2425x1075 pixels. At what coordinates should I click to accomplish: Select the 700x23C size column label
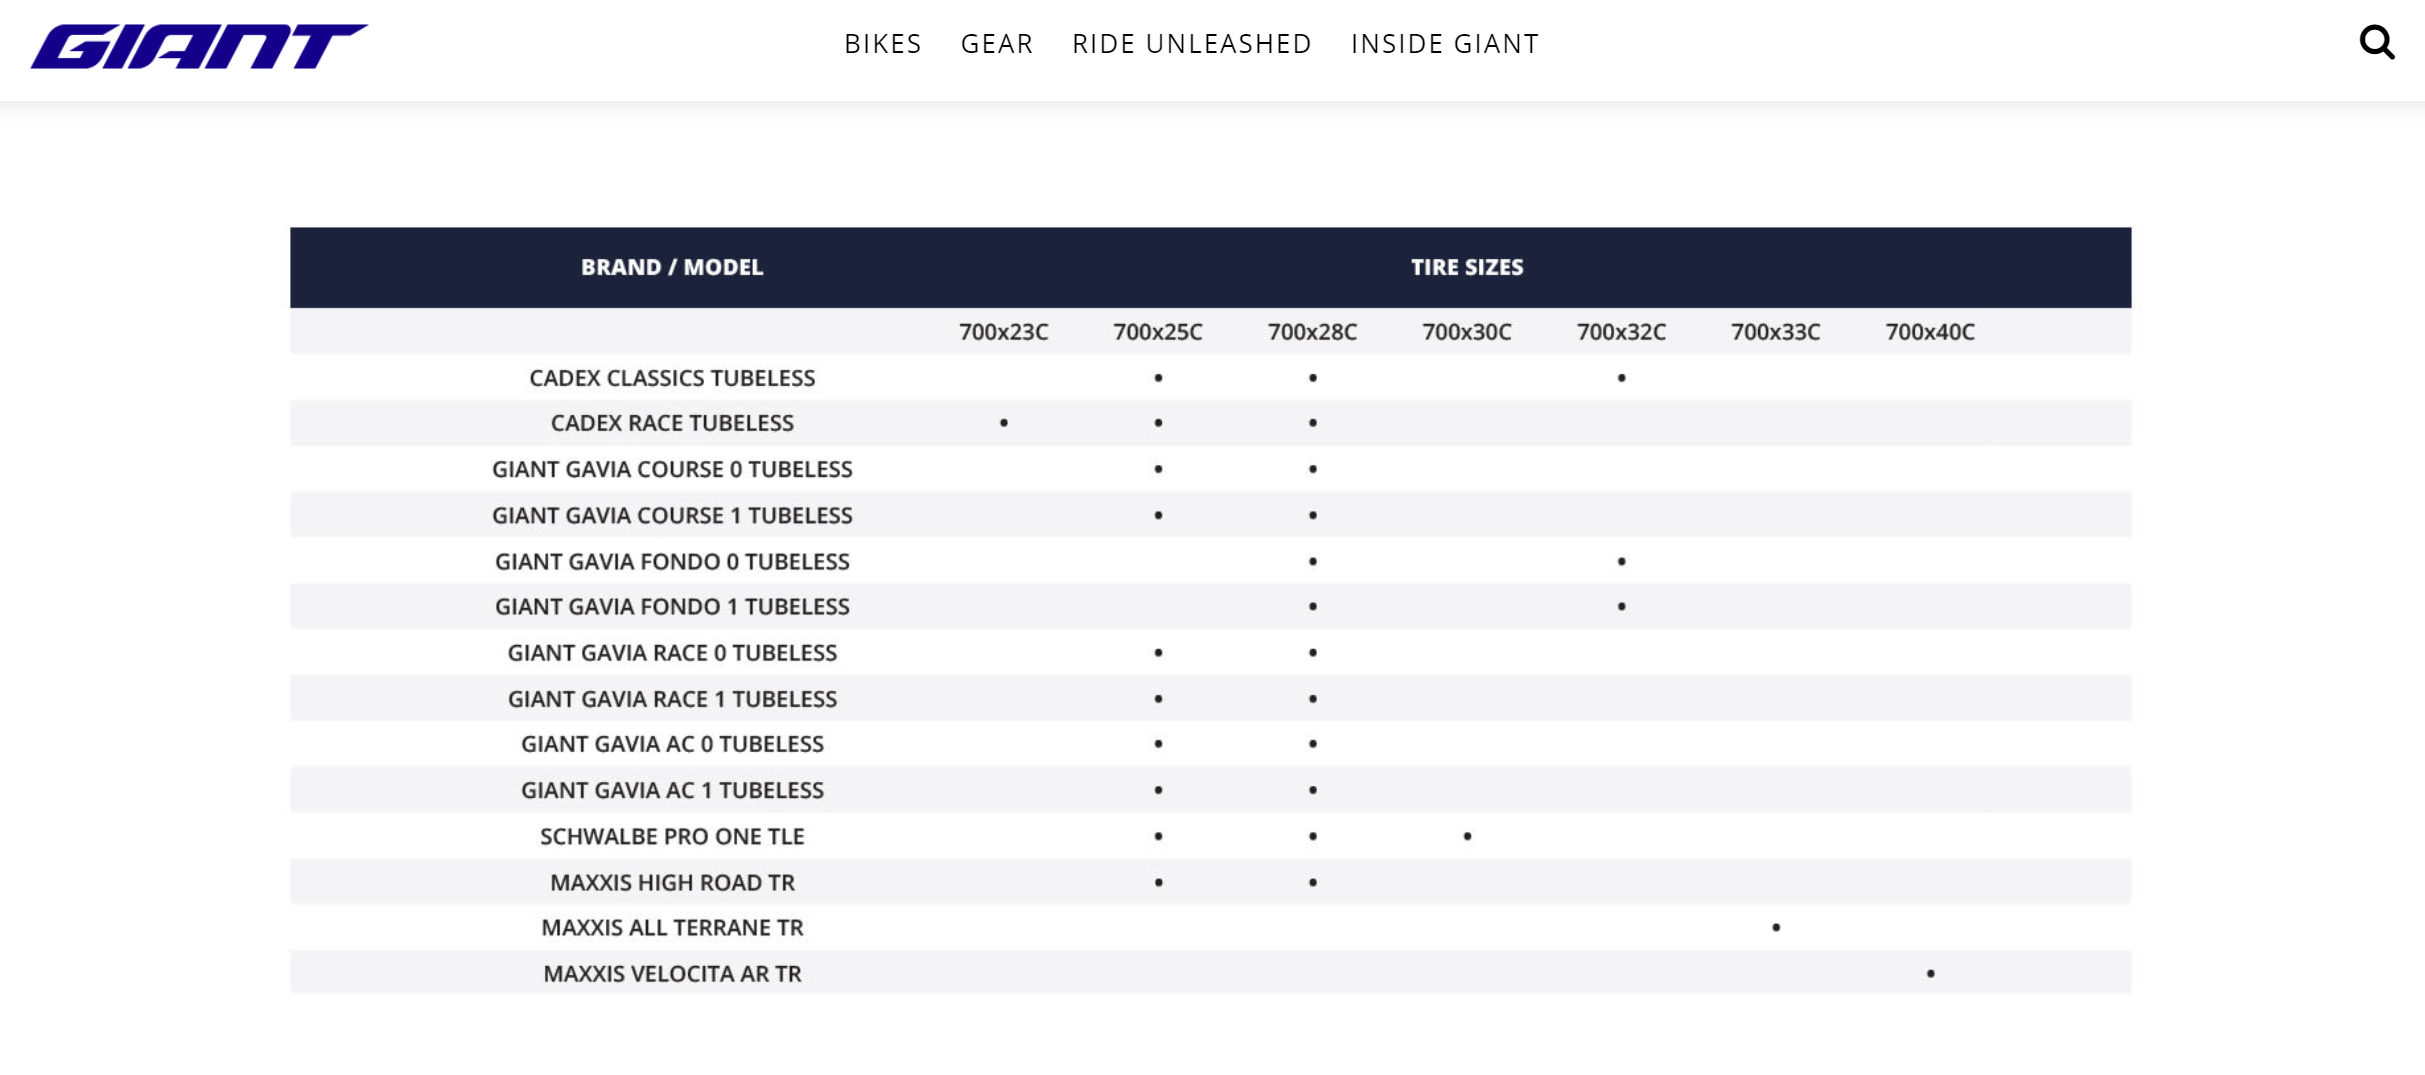(1004, 332)
